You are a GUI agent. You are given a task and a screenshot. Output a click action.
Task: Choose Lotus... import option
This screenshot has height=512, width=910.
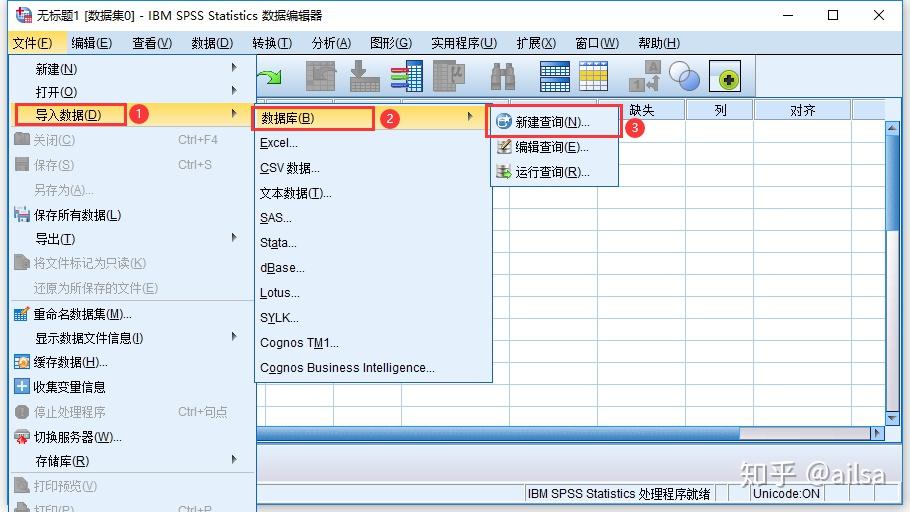pos(373,293)
